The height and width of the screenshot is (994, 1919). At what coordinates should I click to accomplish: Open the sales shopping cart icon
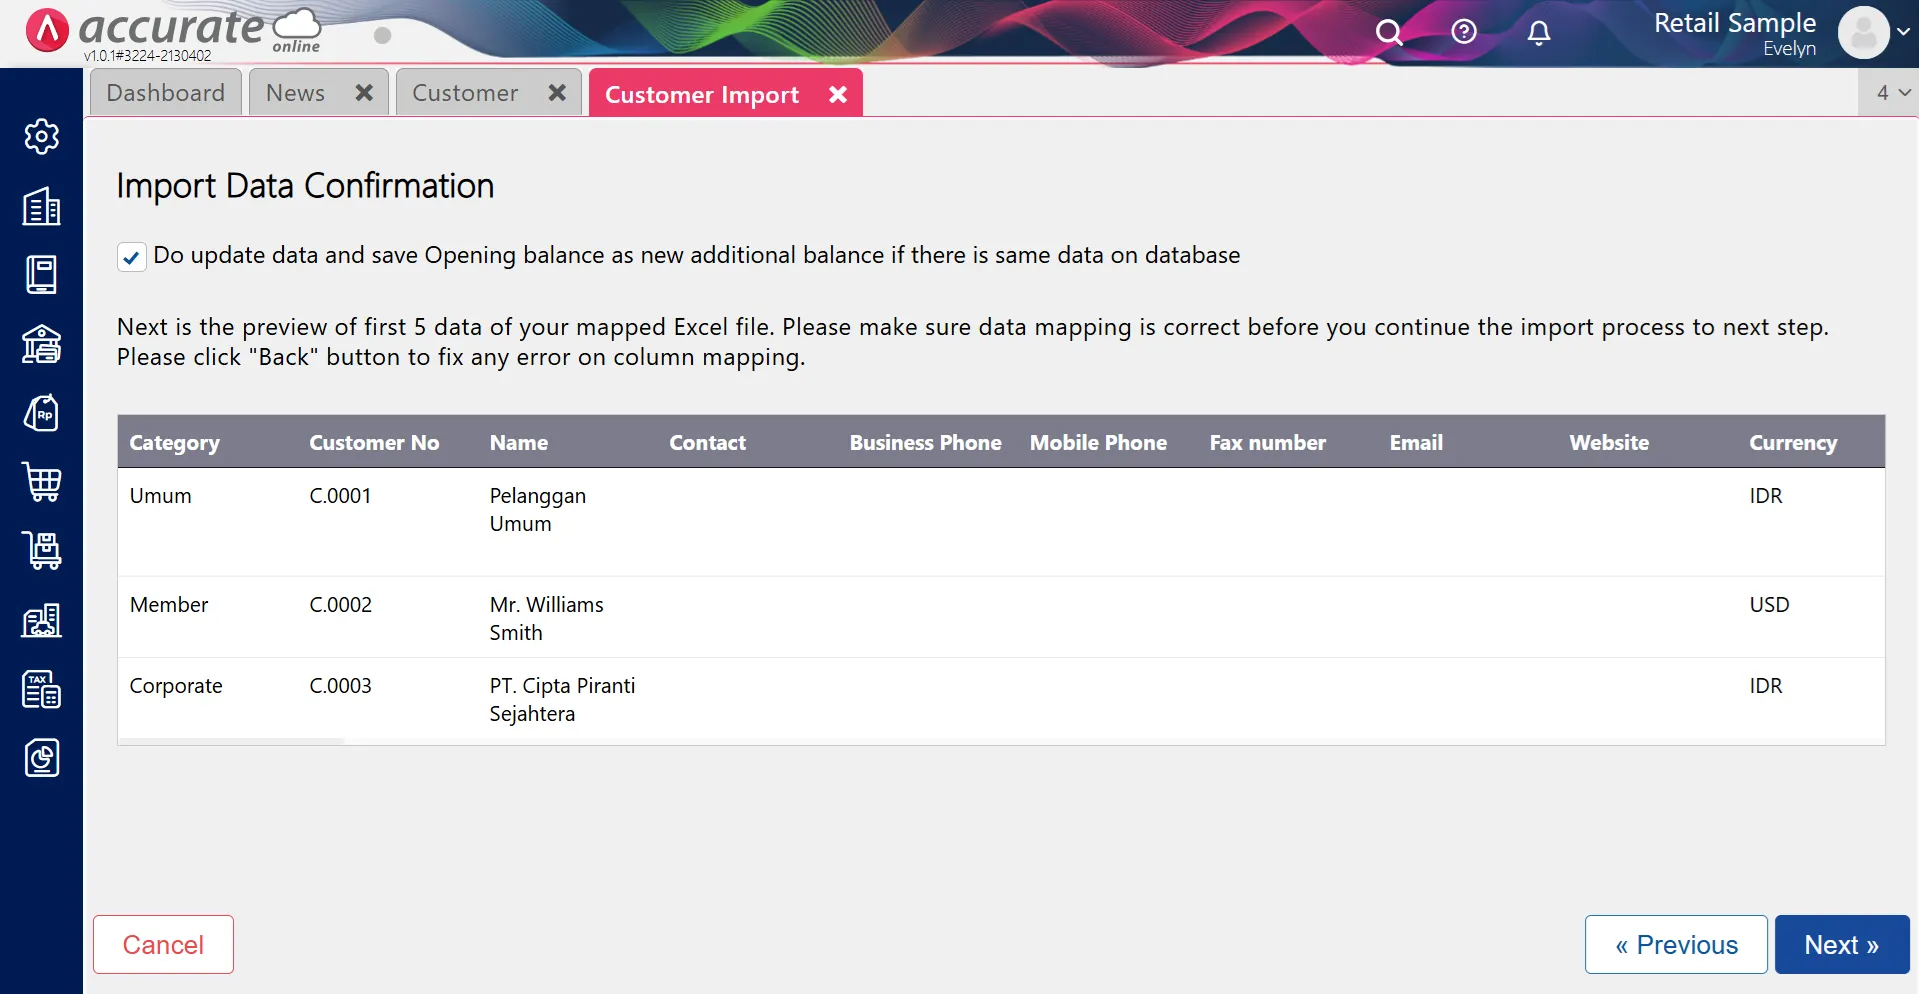click(x=41, y=483)
